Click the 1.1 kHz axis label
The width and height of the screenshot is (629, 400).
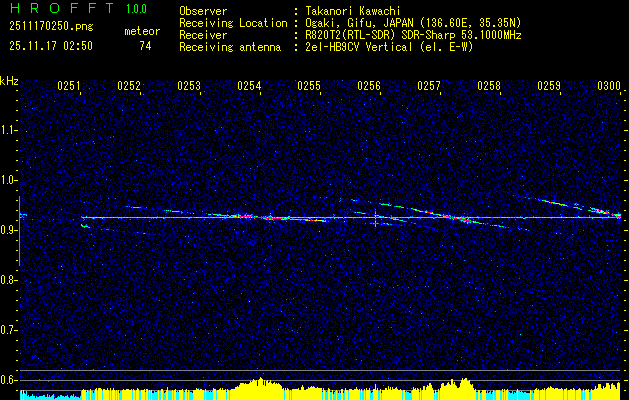click(x=8, y=130)
